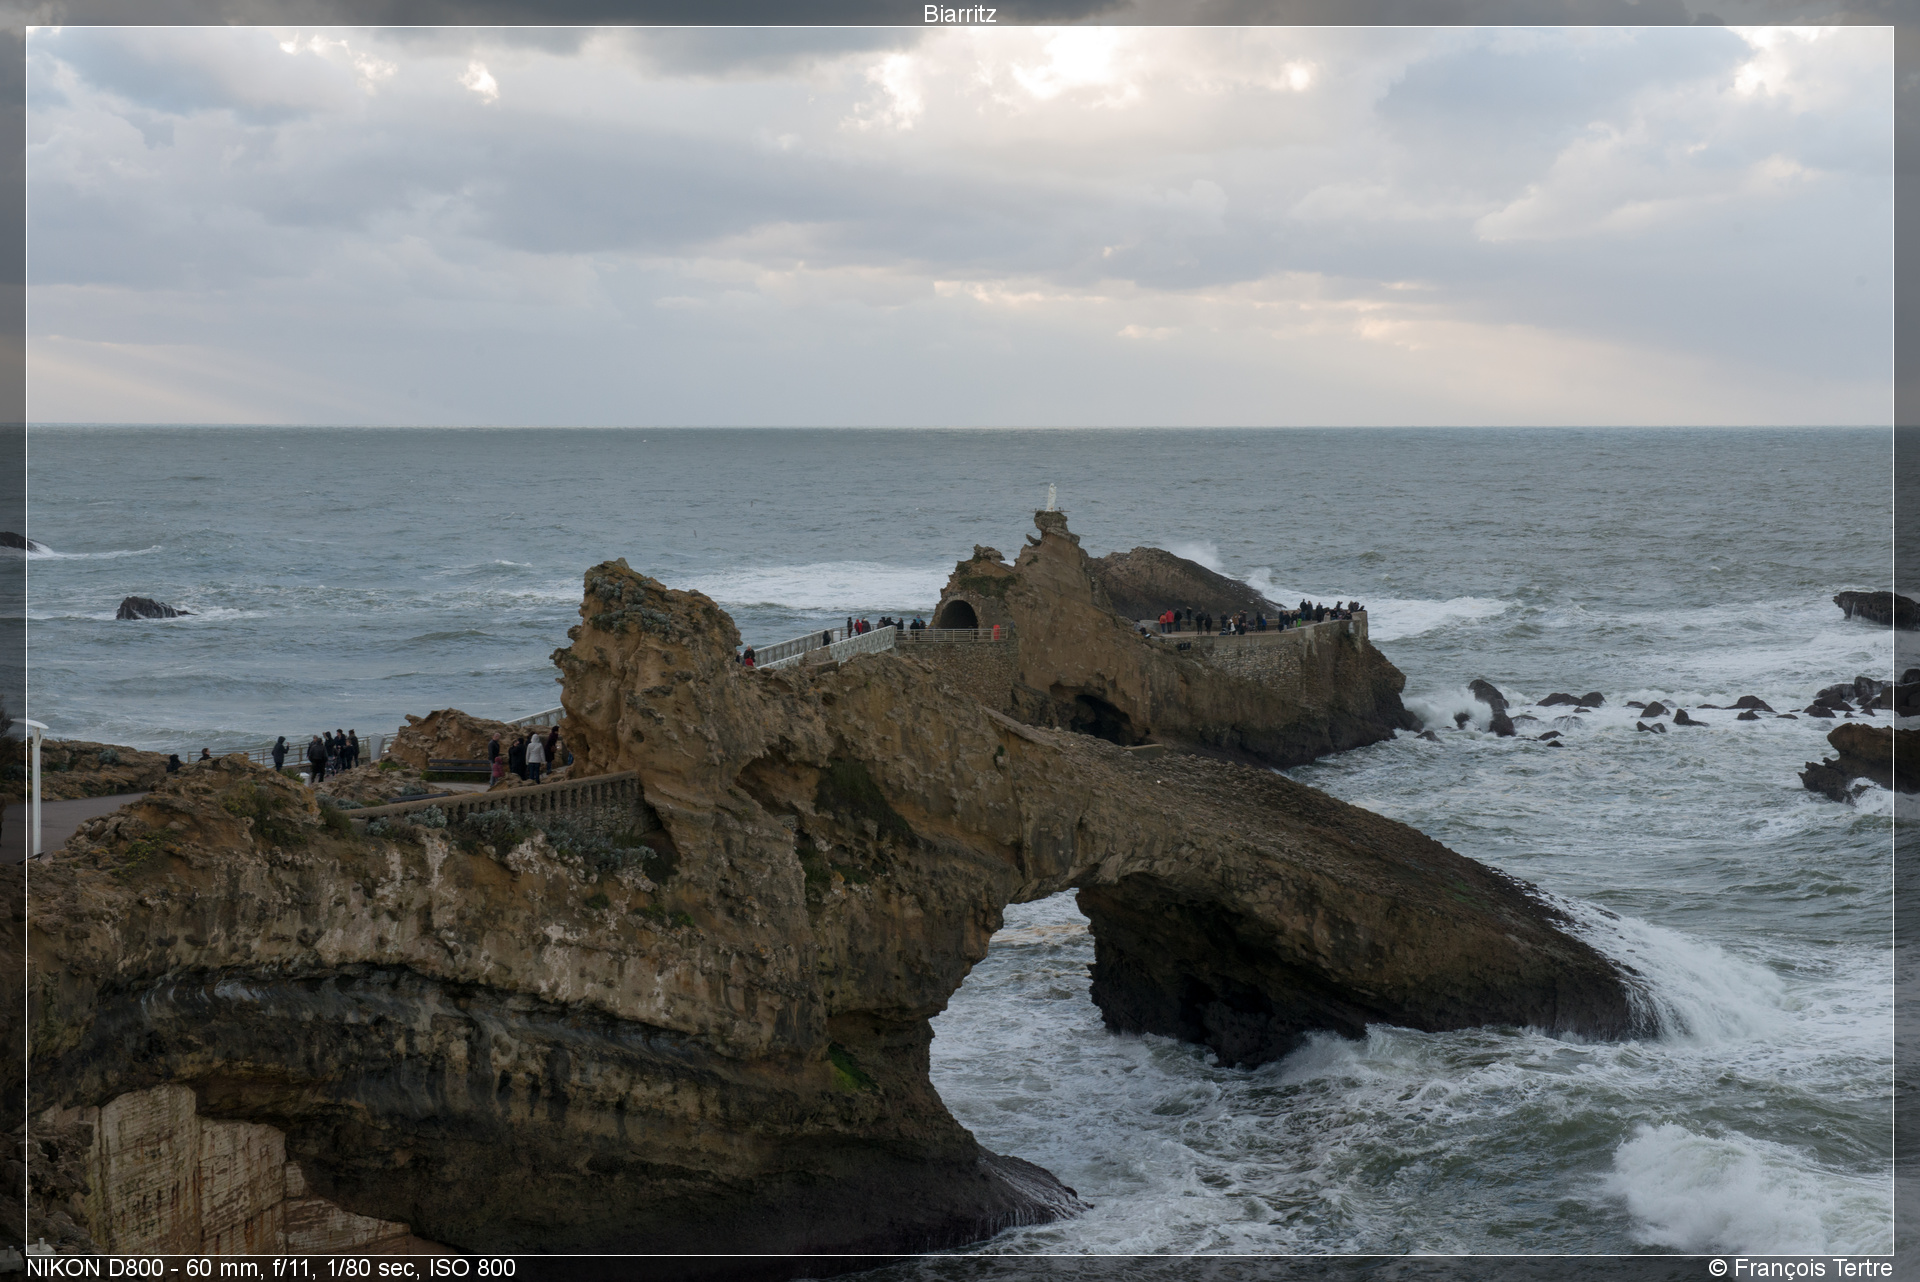Click the "Biarritz" title text

pos(959,14)
